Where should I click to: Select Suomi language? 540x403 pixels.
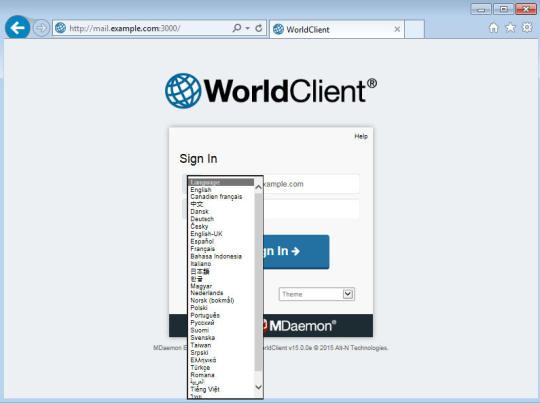tap(199, 330)
